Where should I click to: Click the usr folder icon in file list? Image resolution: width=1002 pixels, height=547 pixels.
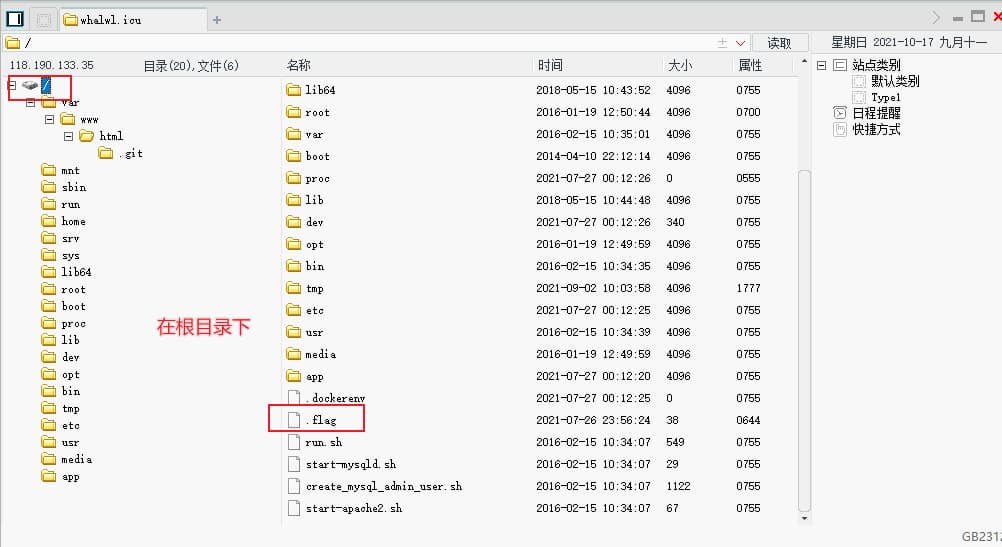(x=293, y=332)
